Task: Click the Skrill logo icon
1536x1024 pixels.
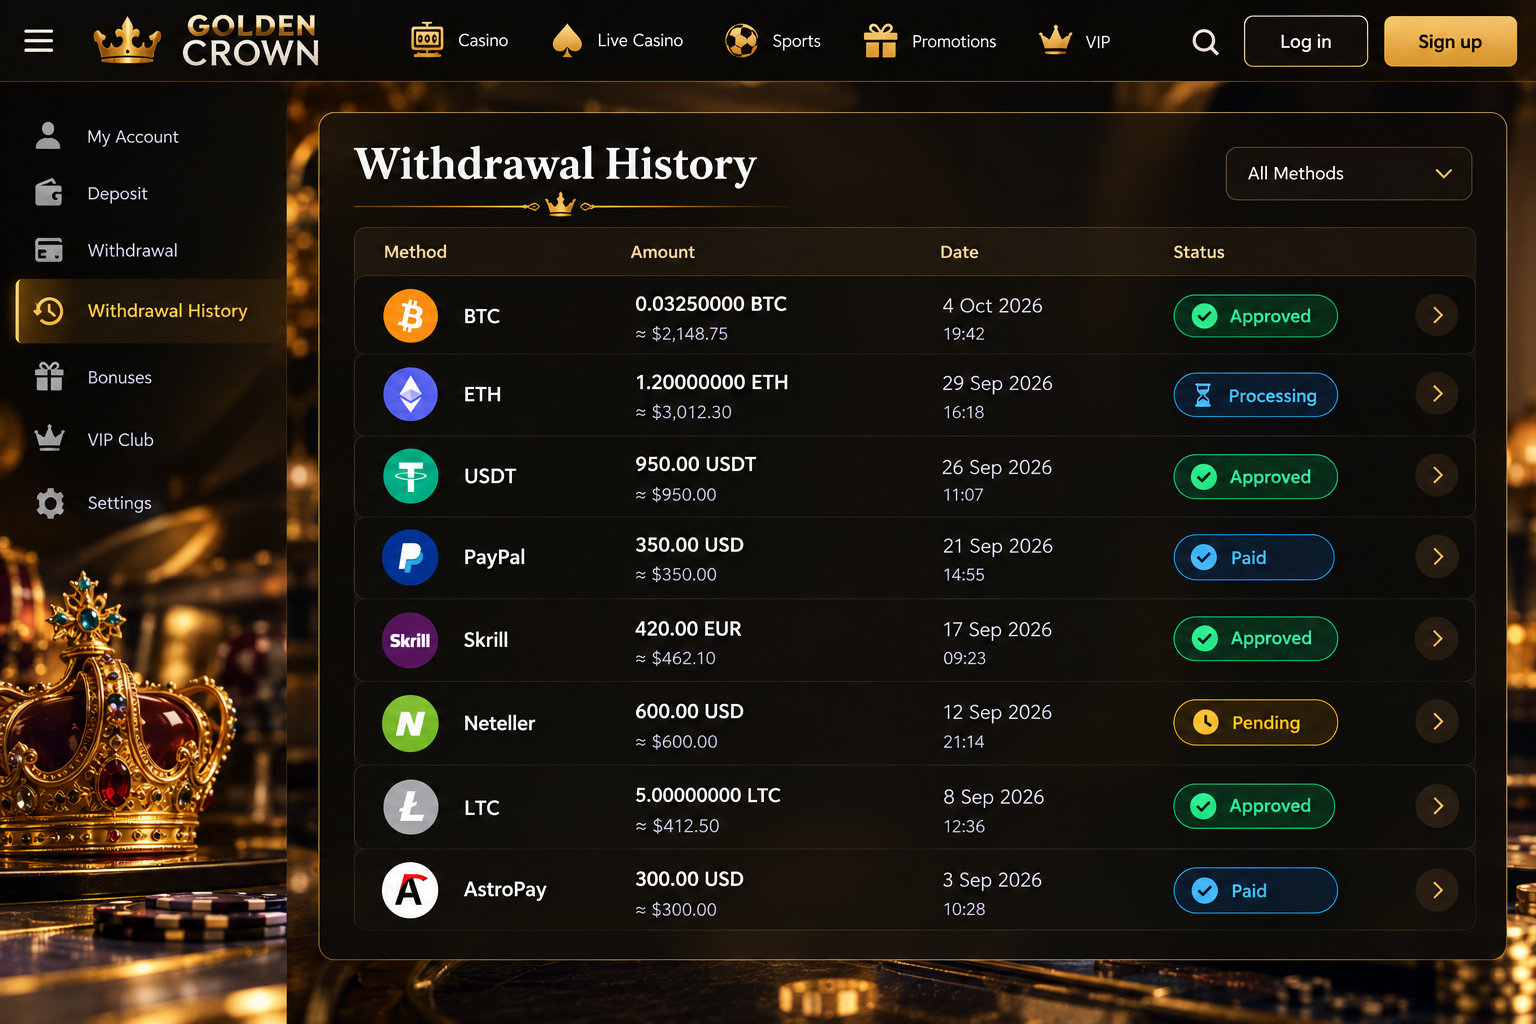Action: 410,640
